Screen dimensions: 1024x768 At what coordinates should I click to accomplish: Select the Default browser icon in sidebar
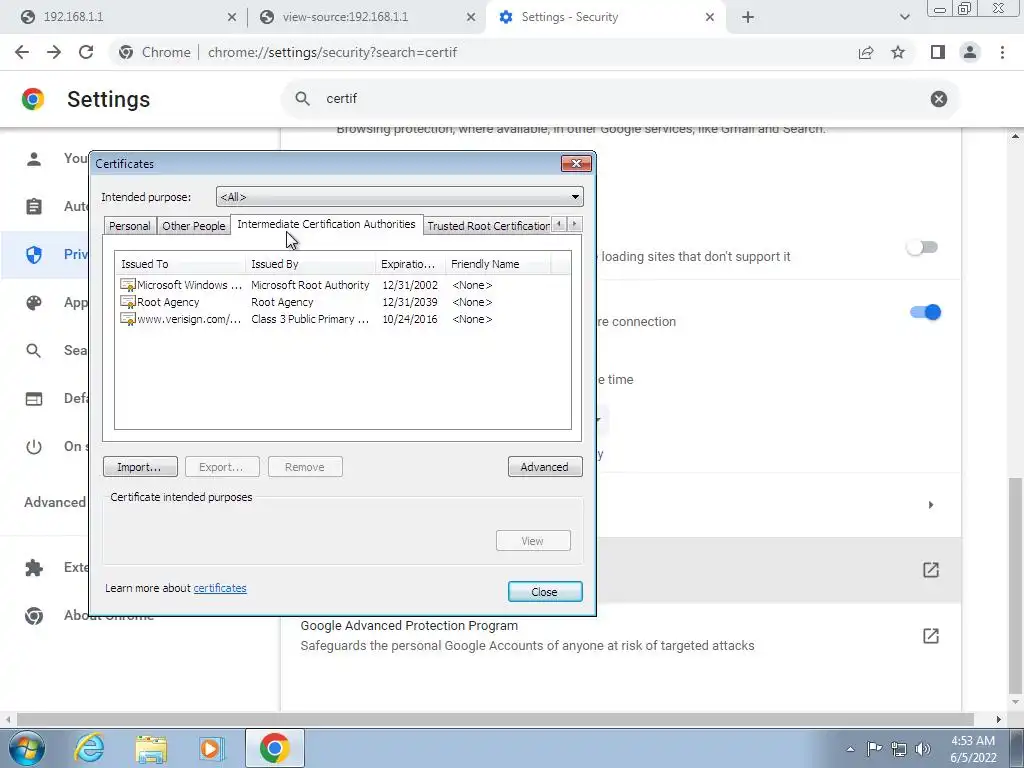click(x=34, y=398)
